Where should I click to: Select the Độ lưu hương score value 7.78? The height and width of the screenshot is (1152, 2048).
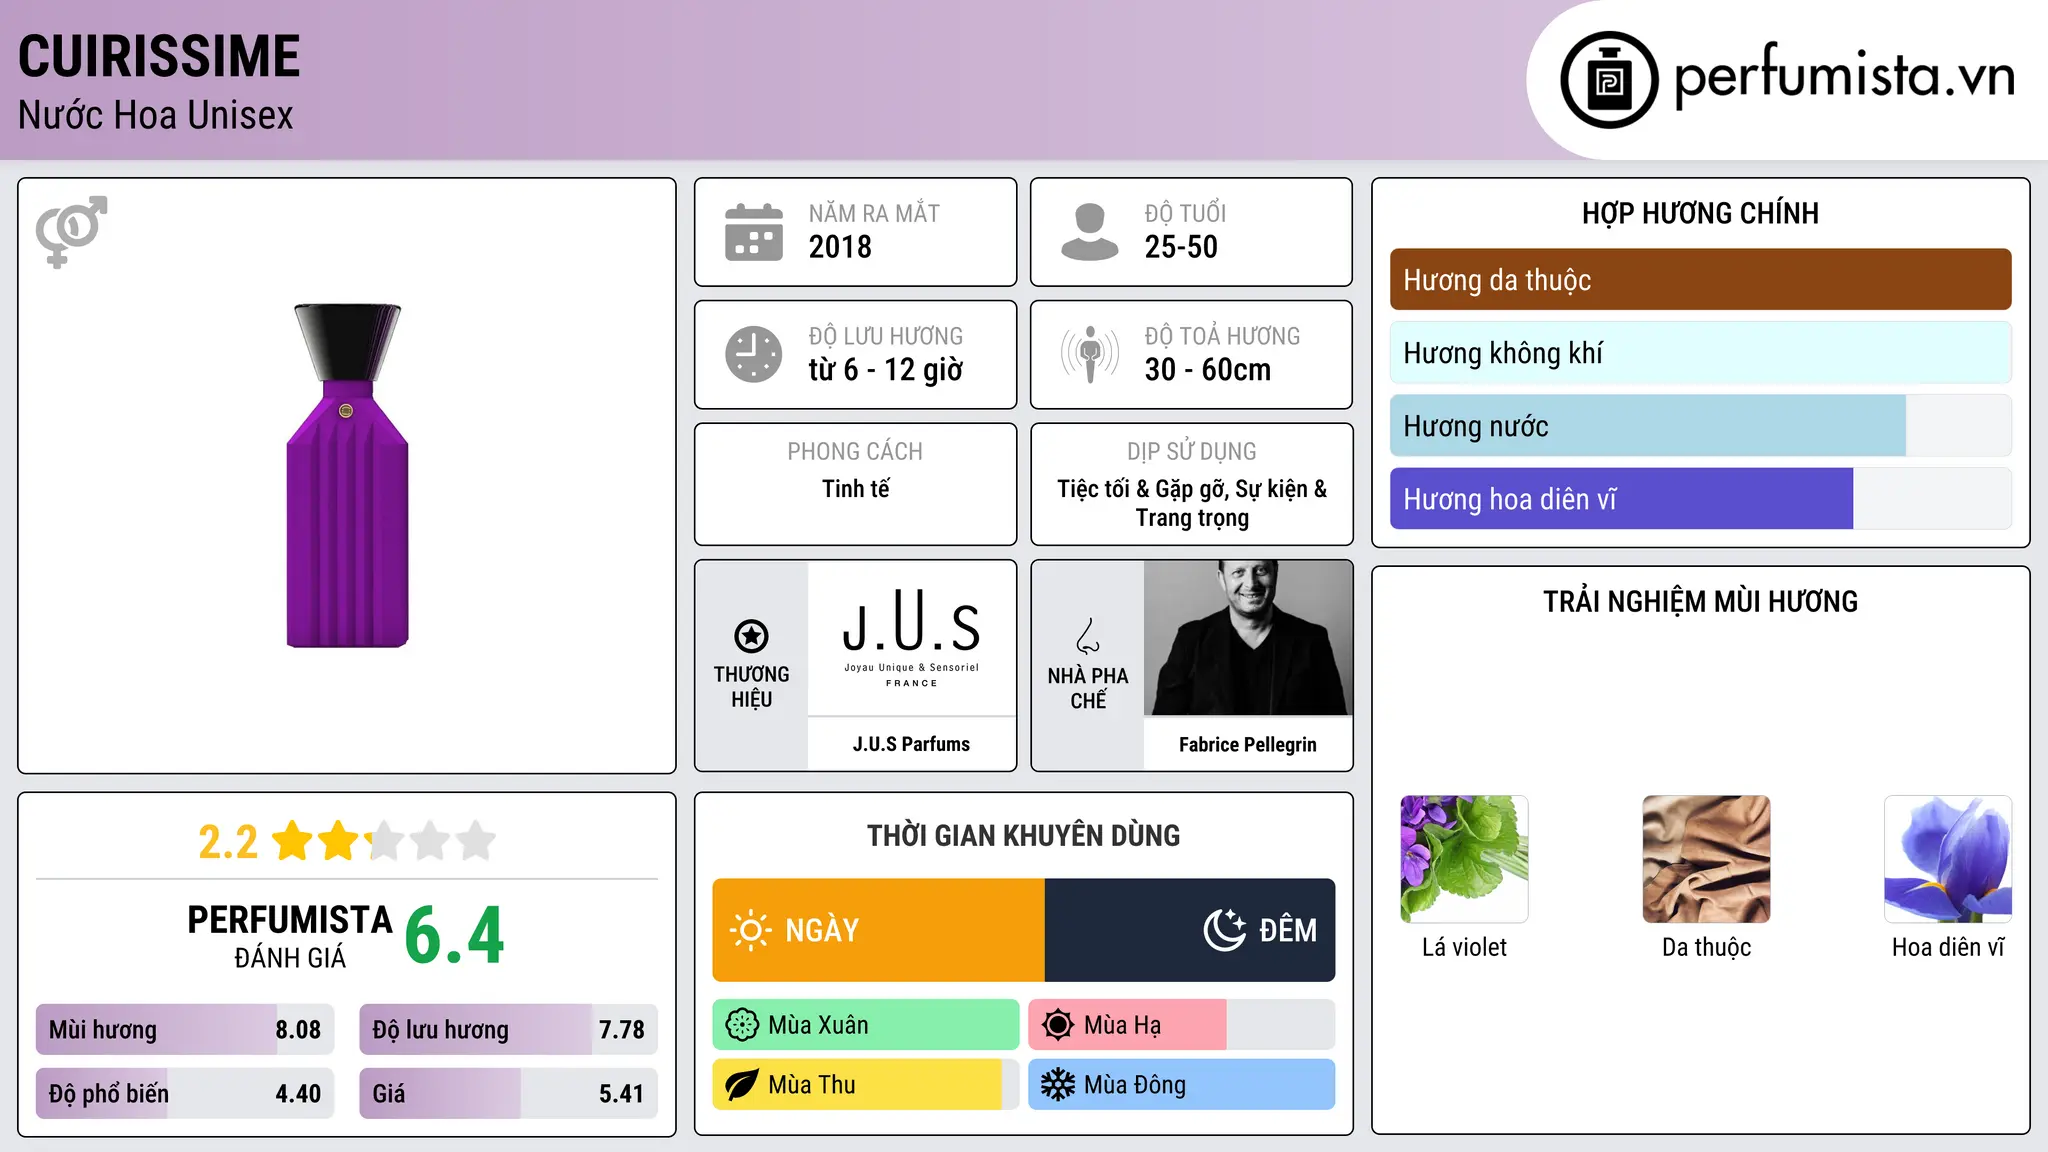tap(622, 1030)
